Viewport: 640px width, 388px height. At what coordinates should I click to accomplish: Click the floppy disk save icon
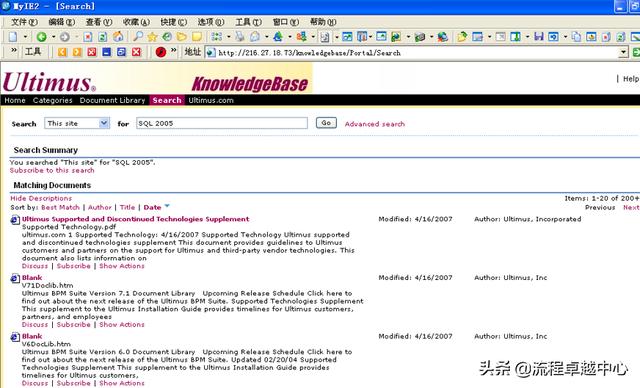tap(539, 37)
